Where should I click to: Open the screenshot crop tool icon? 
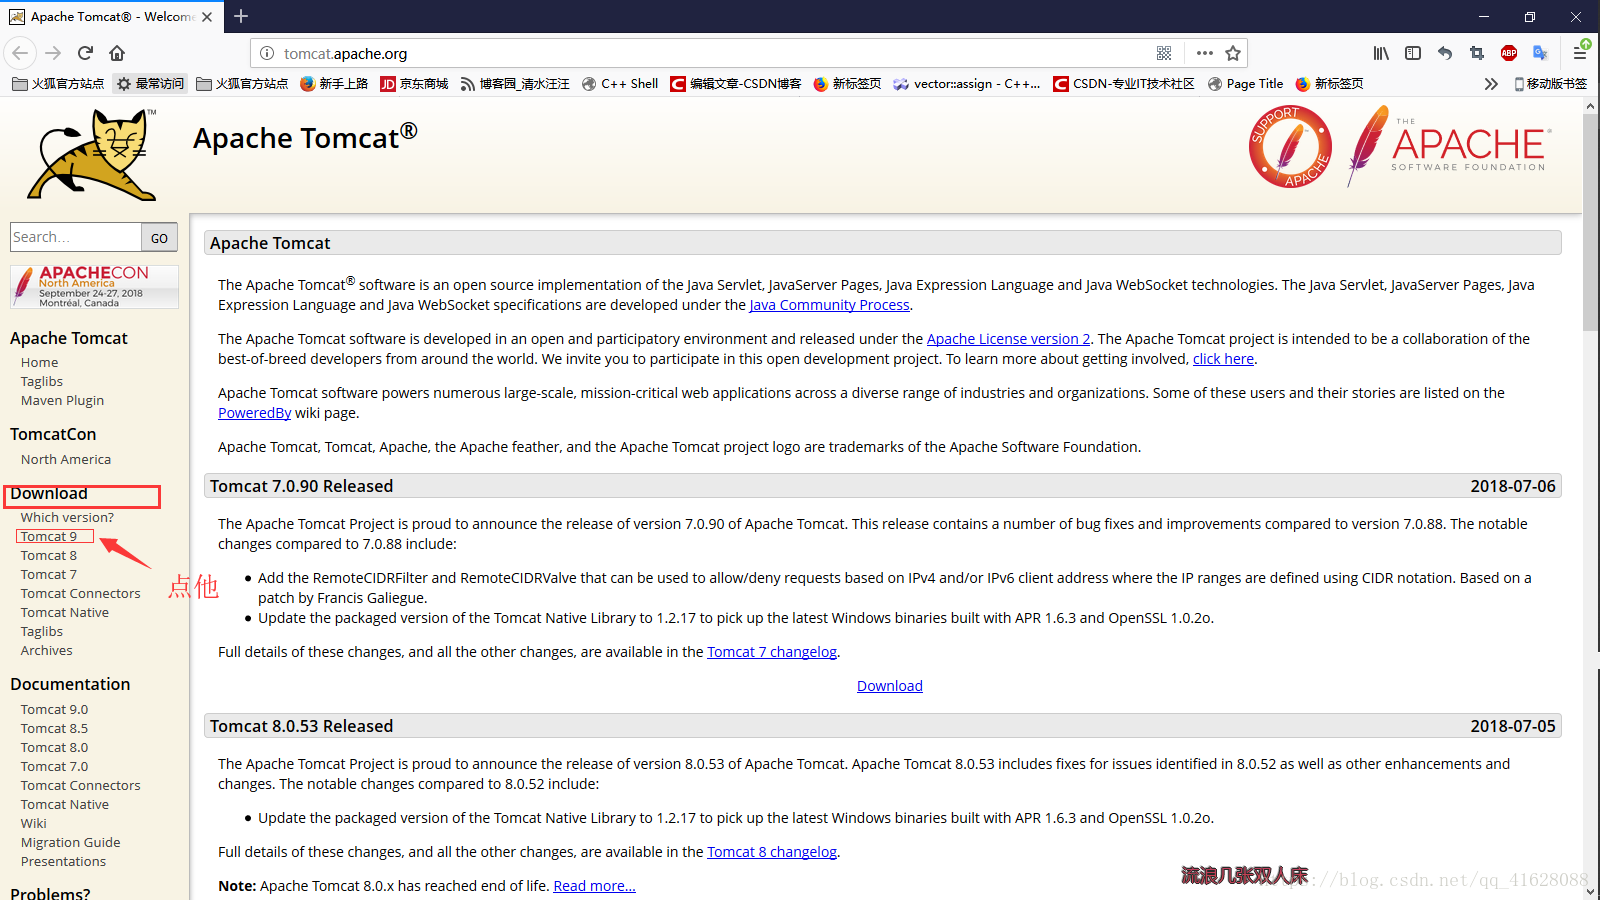1477,53
